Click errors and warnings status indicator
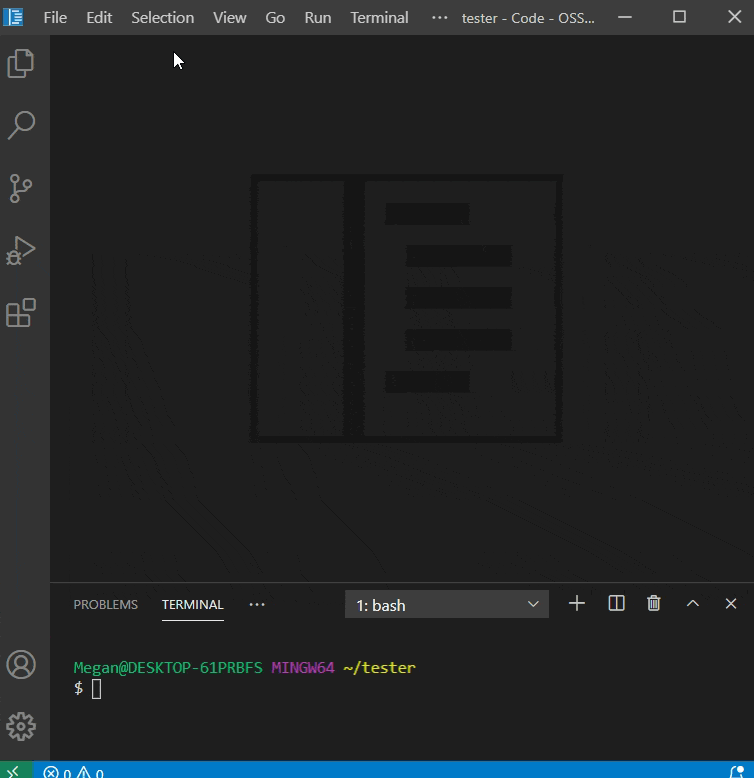Screen dimensions: 754x778 74,771
